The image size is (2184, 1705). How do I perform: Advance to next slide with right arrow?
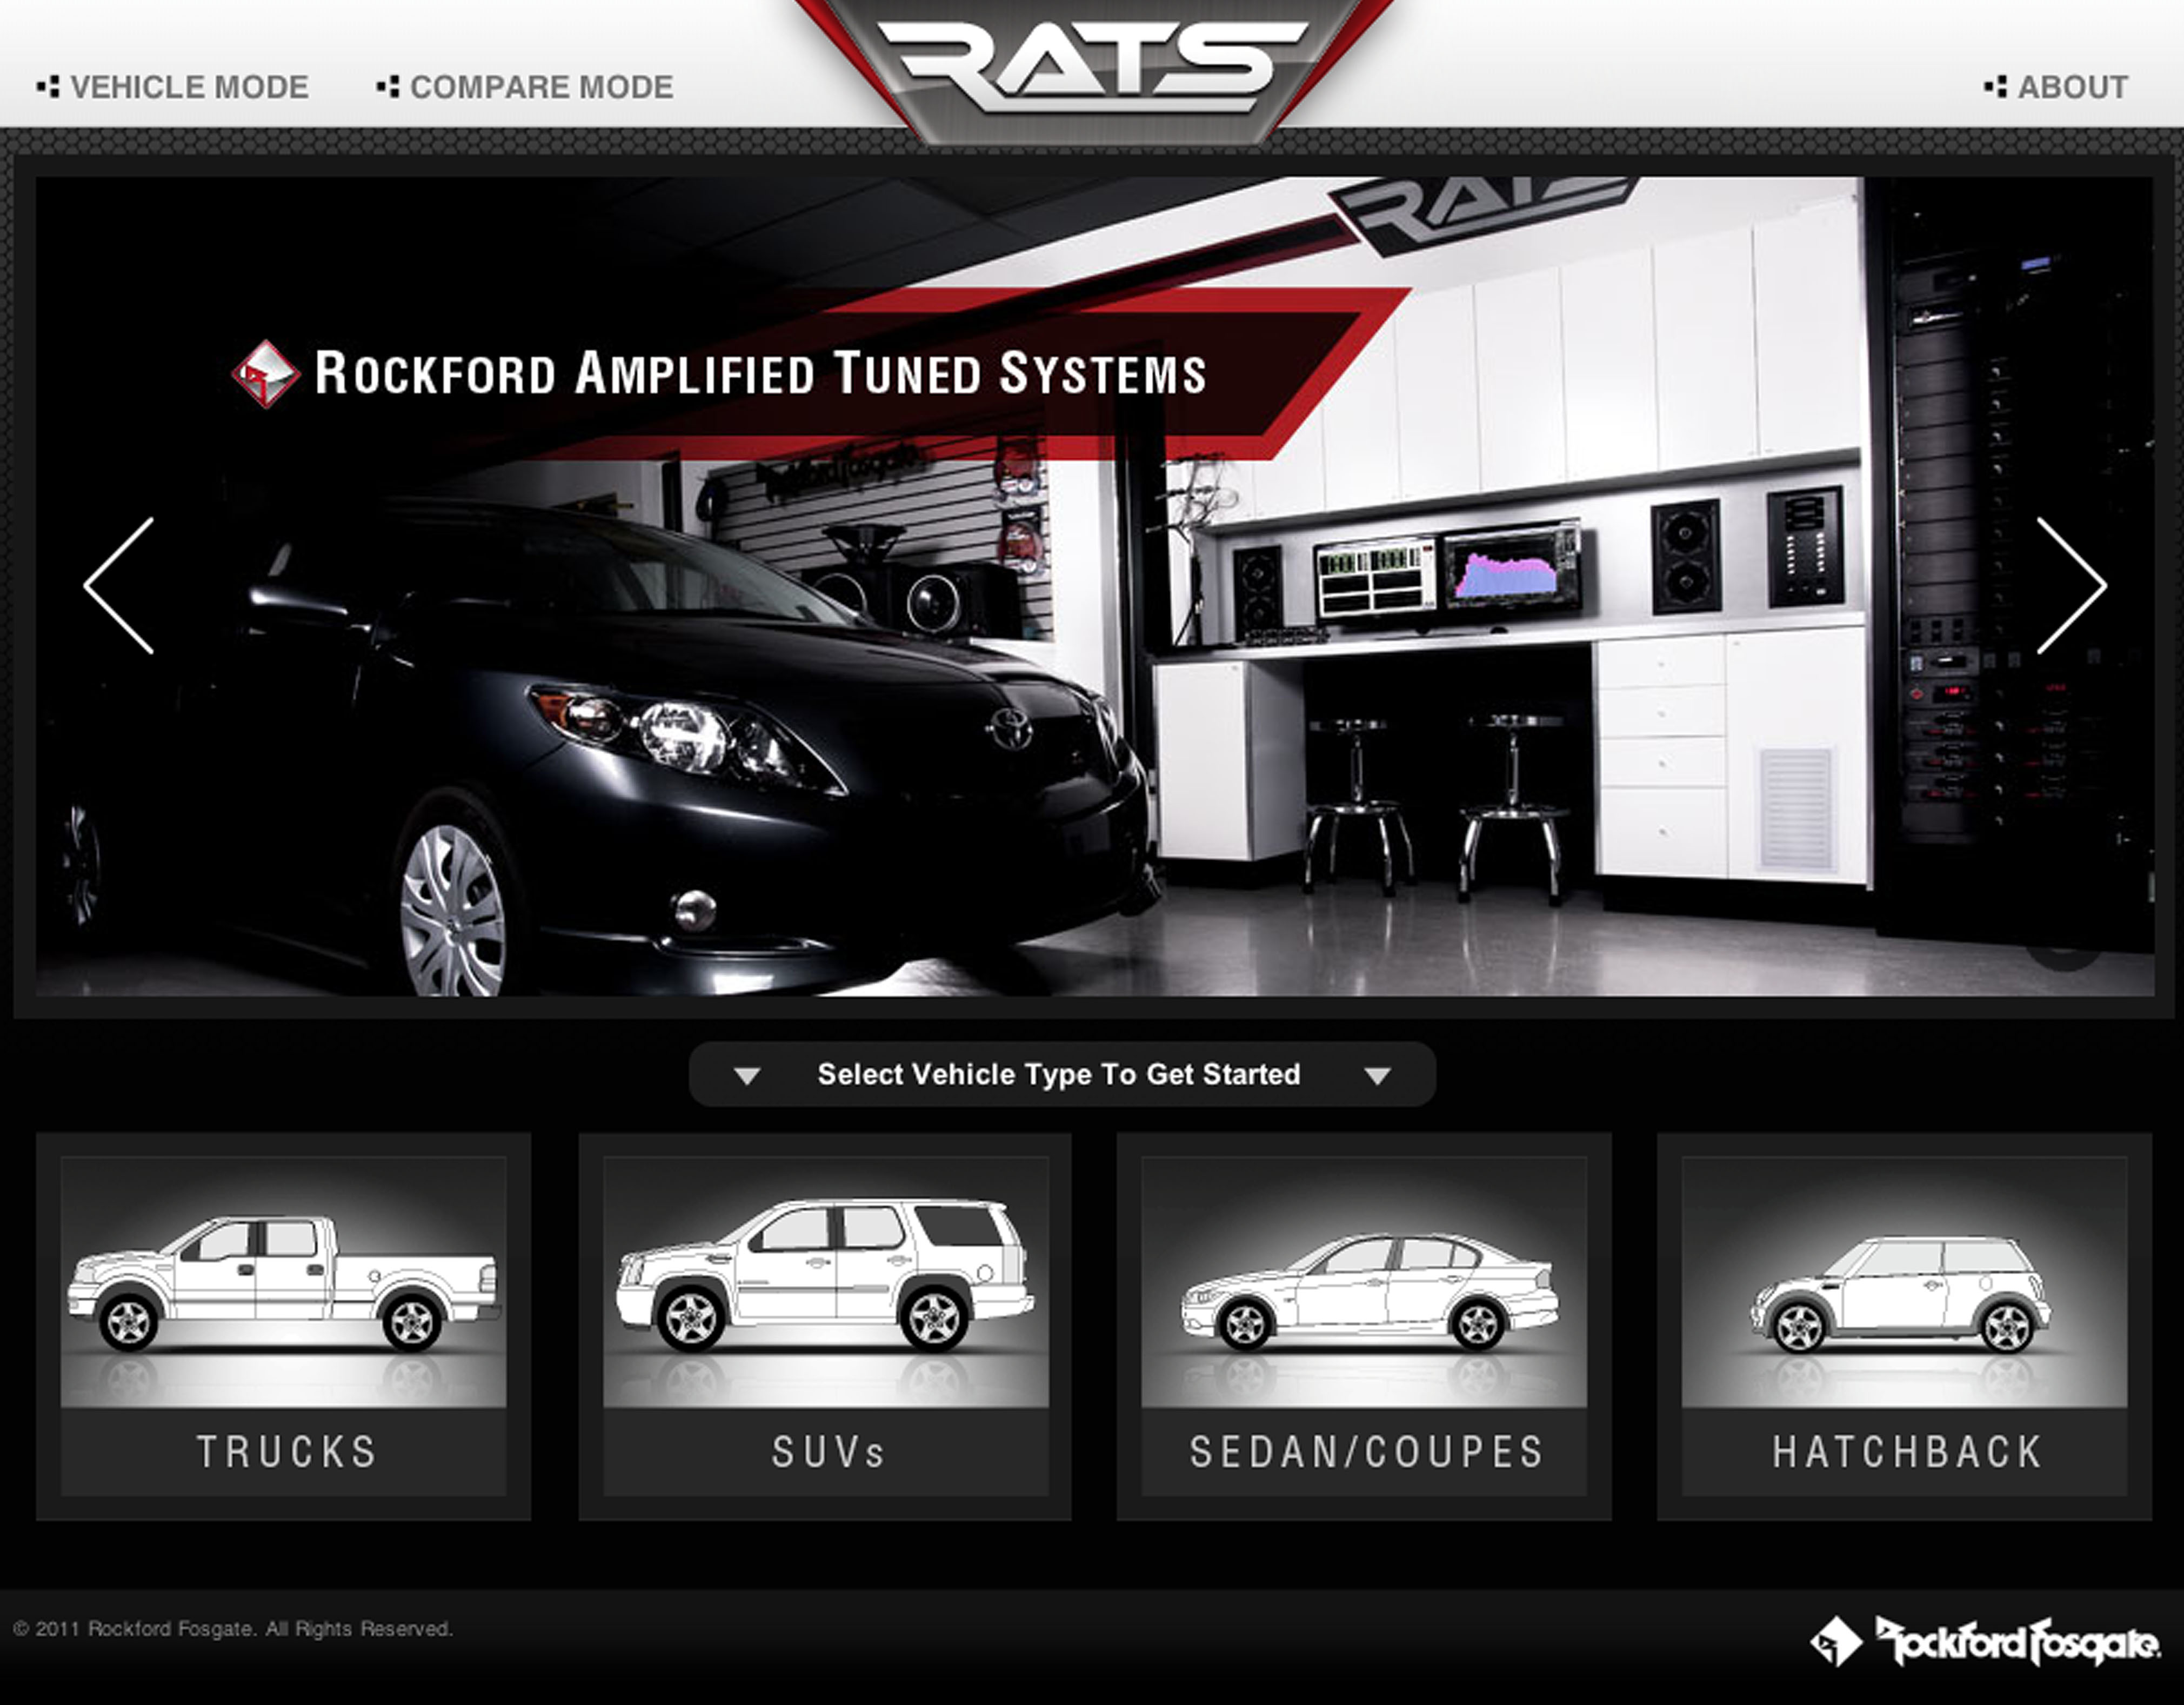coord(2071,586)
